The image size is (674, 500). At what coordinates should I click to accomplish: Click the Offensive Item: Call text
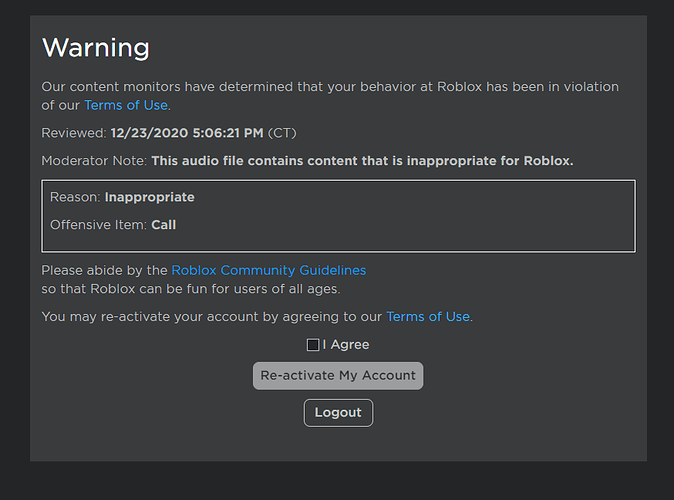(x=113, y=225)
